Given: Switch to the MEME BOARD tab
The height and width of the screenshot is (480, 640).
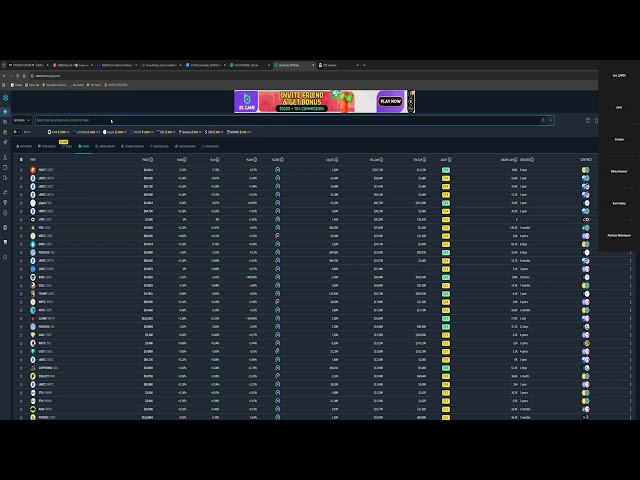Looking at the screenshot, I should (x=105, y=146).
